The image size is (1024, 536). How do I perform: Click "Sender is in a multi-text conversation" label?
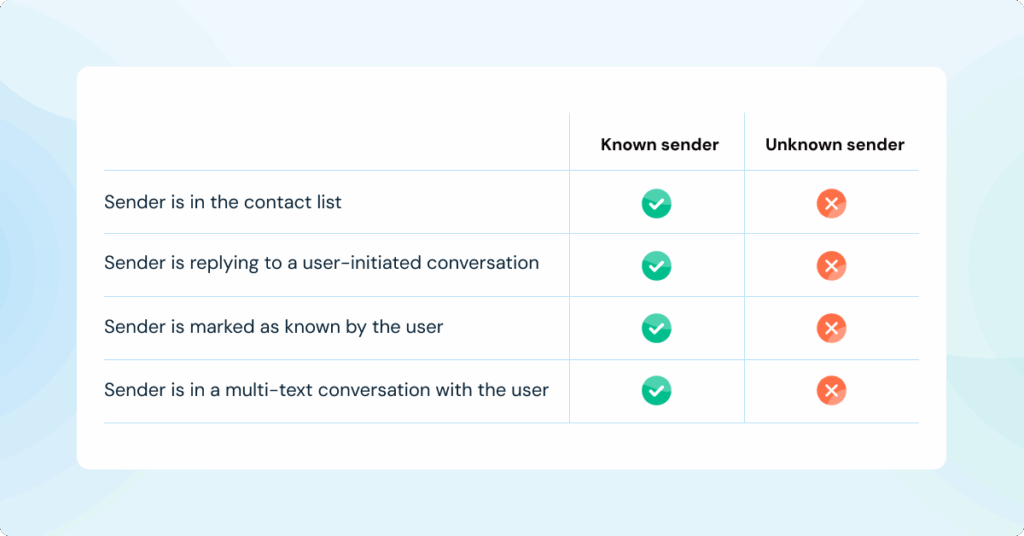point(326,390)
